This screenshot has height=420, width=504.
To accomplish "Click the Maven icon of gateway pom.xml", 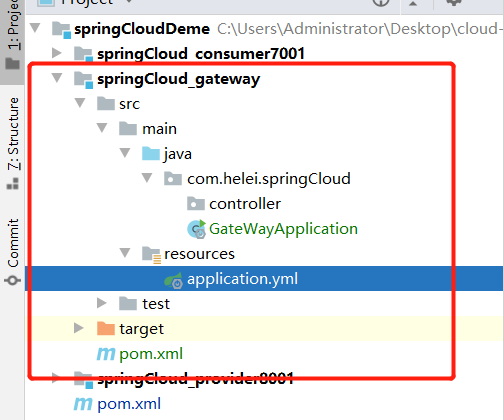I will pyautogui.click(x=106, y=354).
